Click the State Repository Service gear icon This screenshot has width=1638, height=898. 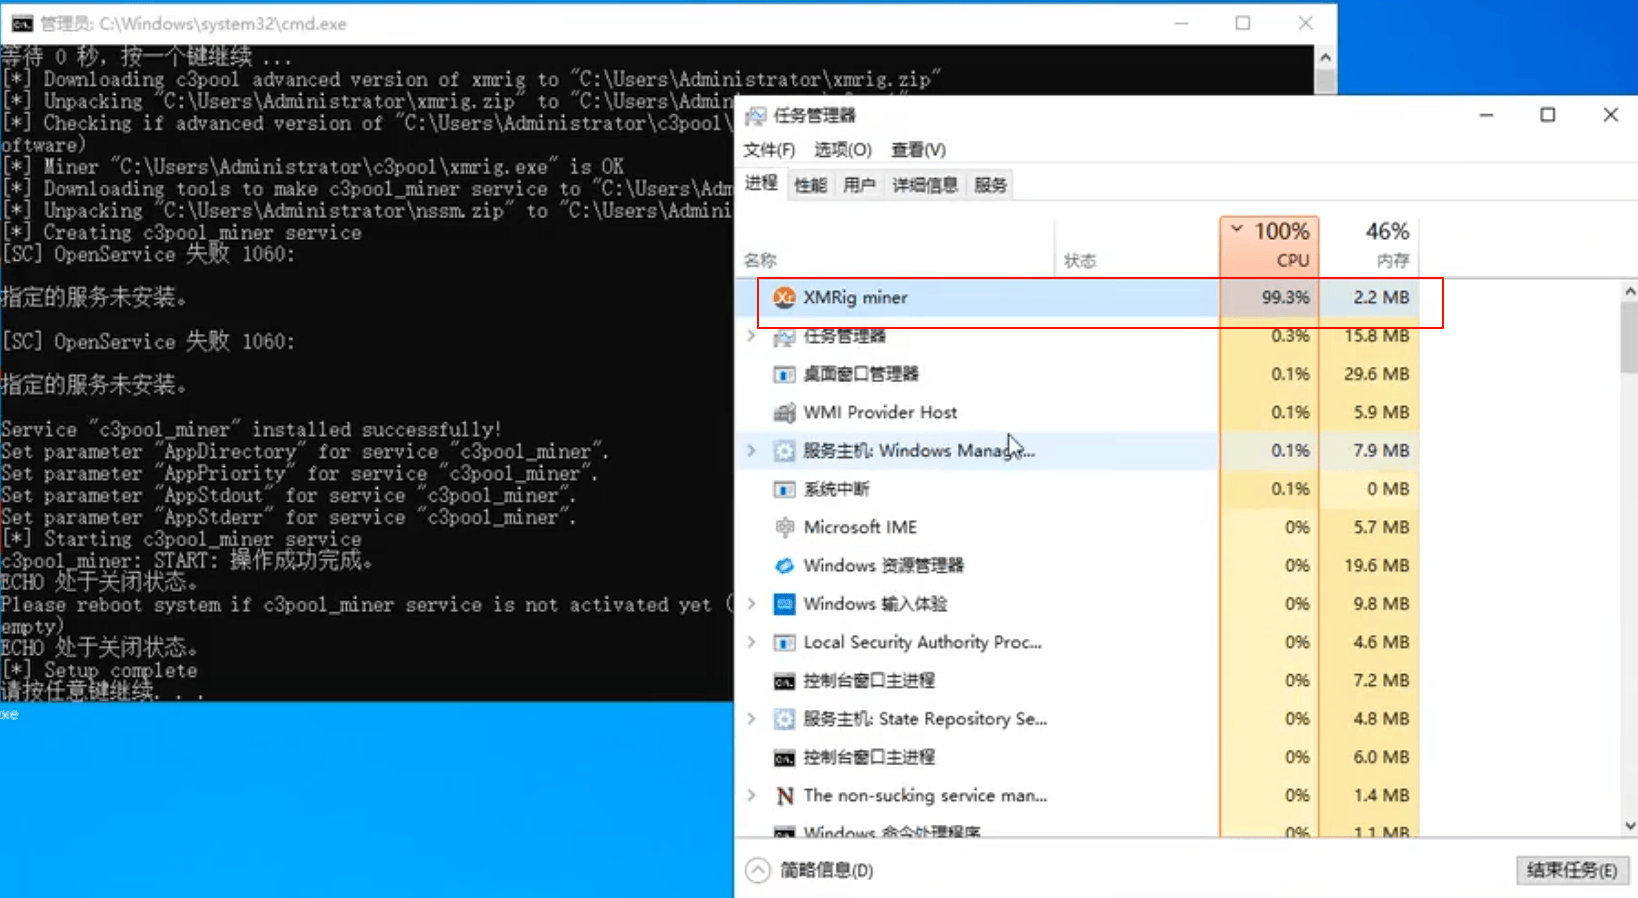click(784, 719)
